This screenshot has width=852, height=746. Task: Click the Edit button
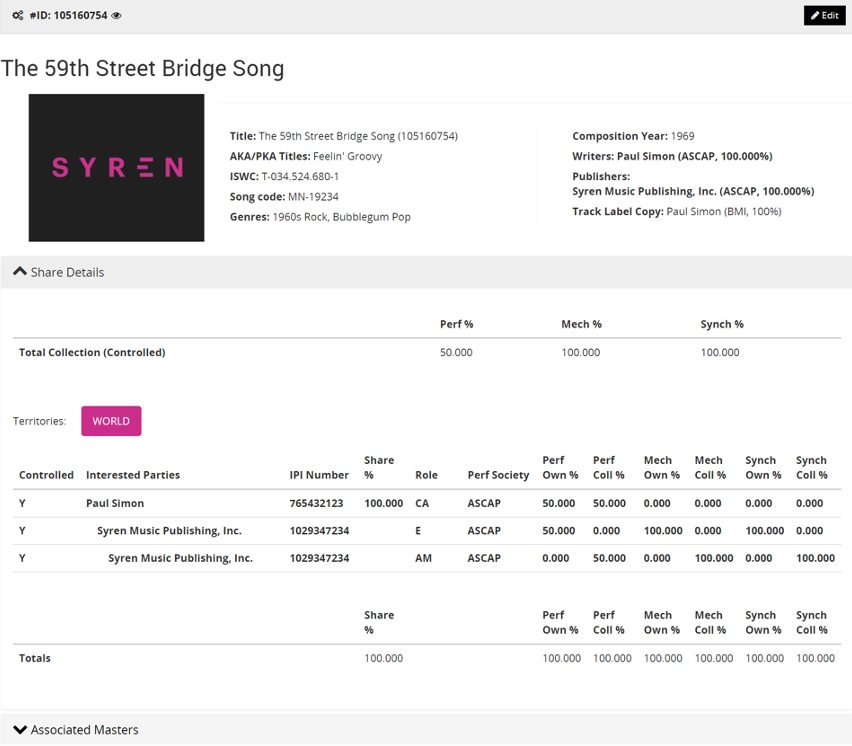[x=824, y=16]
